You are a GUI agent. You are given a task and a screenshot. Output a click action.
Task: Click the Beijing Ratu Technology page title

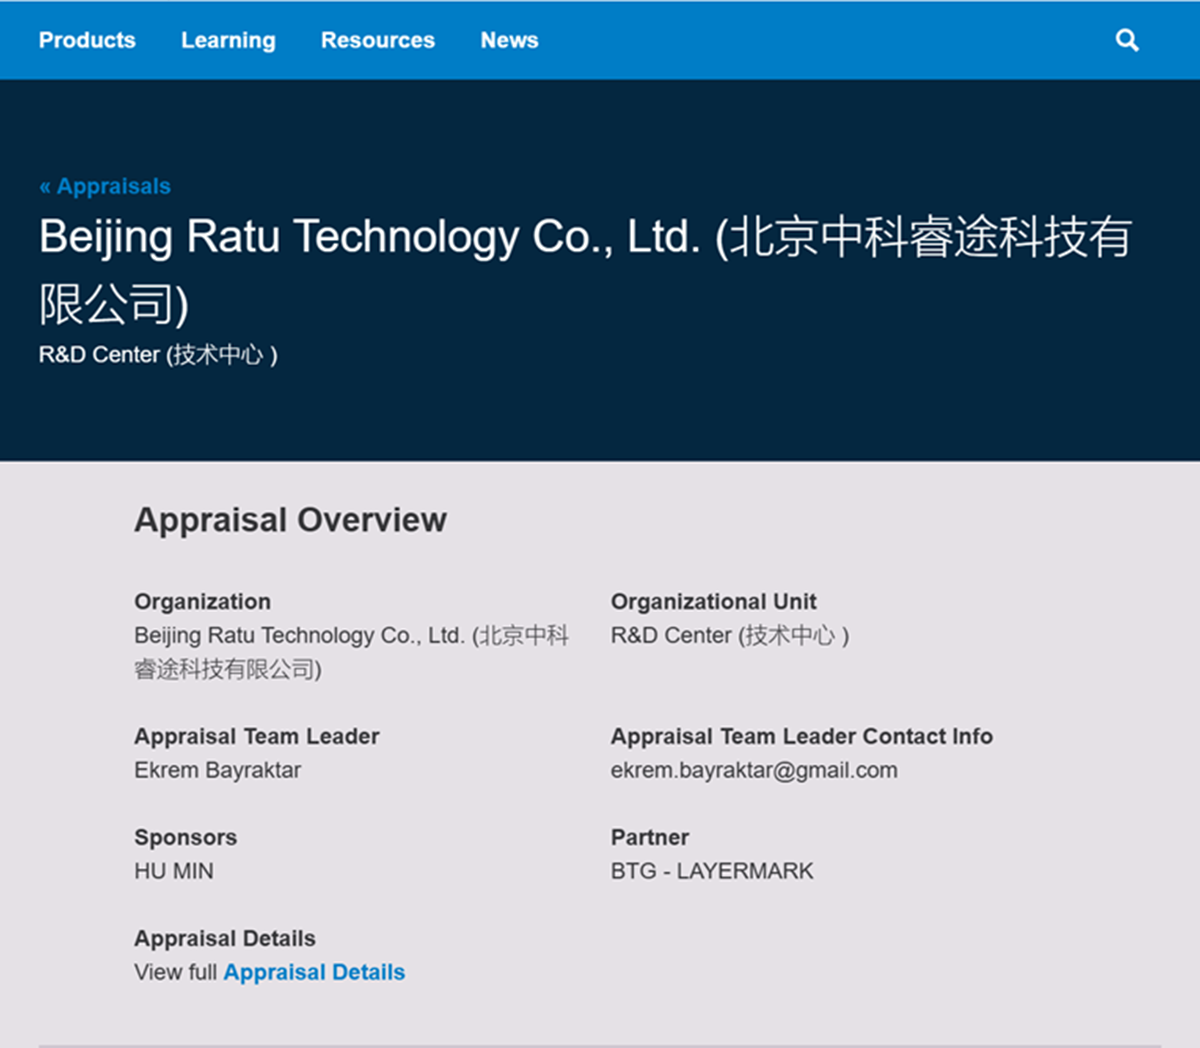(585, 270)
